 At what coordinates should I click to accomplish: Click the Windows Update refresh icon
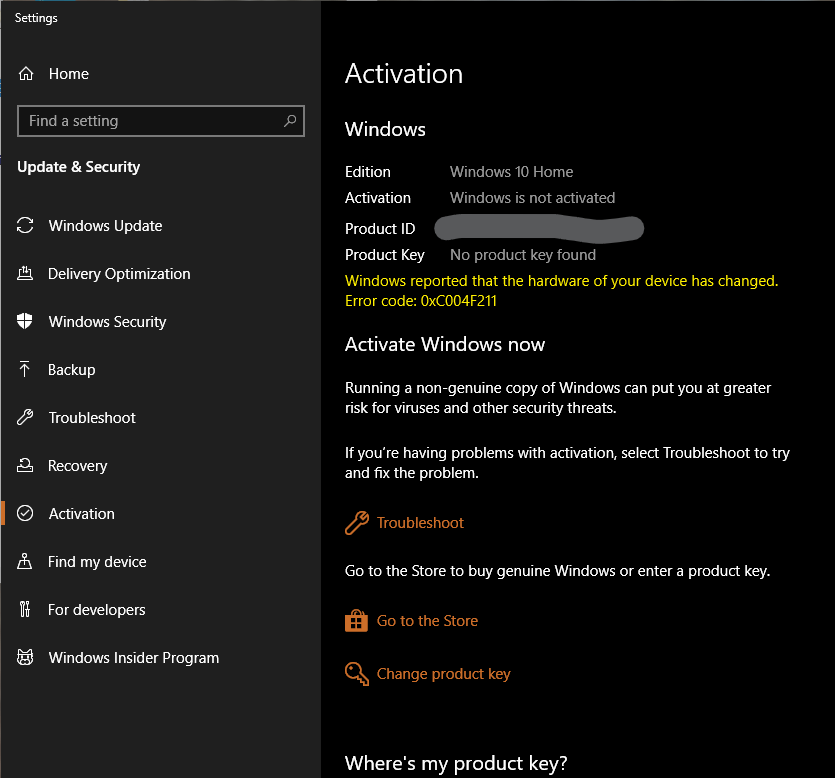coord(25,225)
